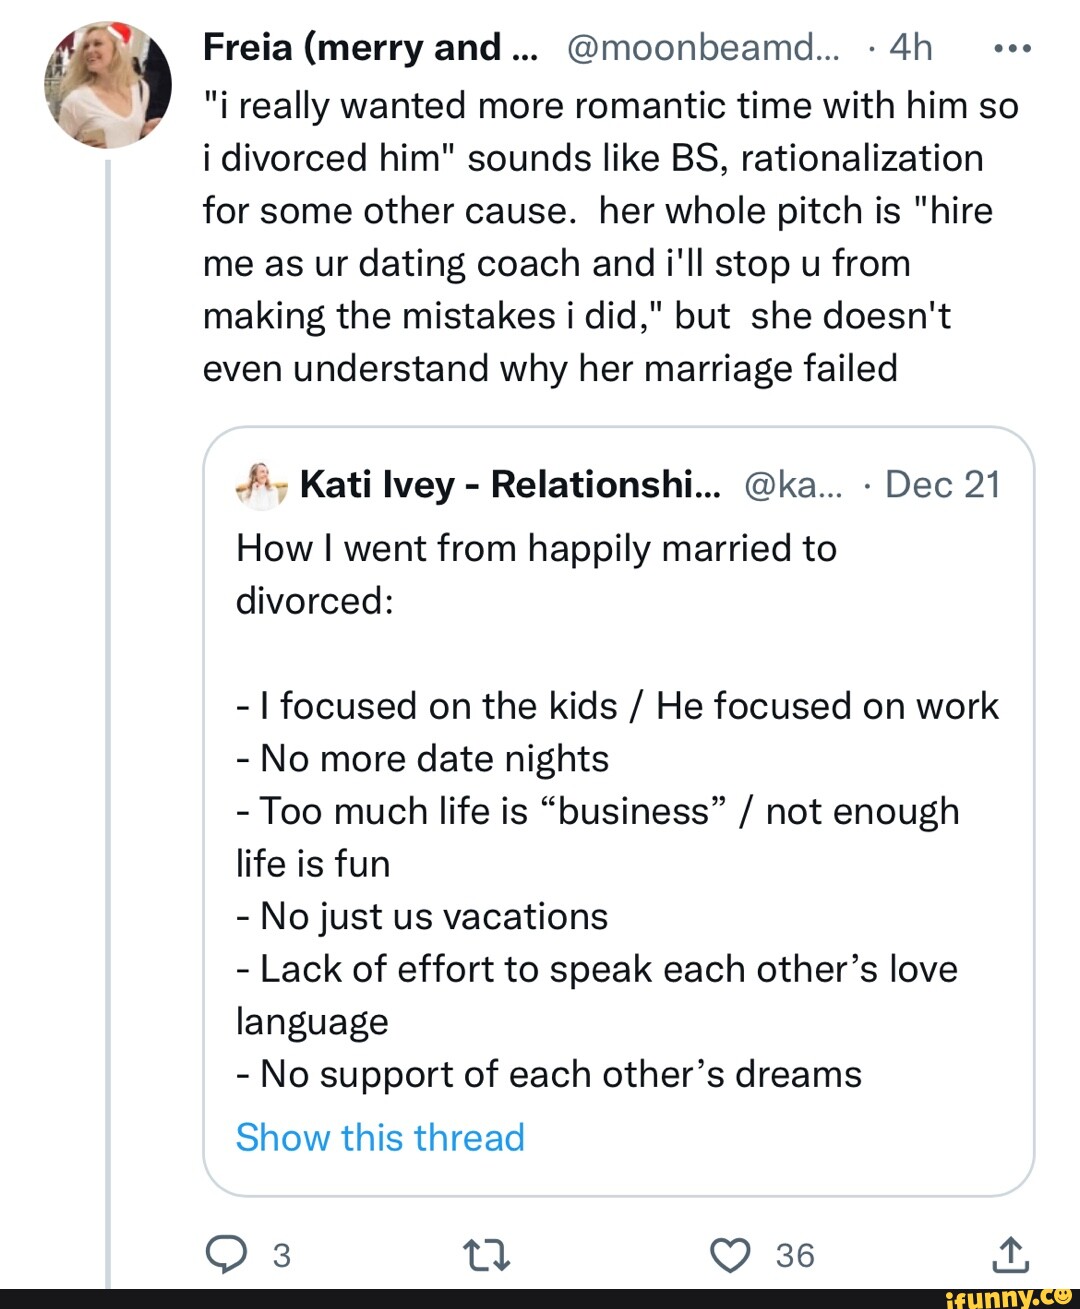Click the retweet arrows icon

tap(486, 1255)
